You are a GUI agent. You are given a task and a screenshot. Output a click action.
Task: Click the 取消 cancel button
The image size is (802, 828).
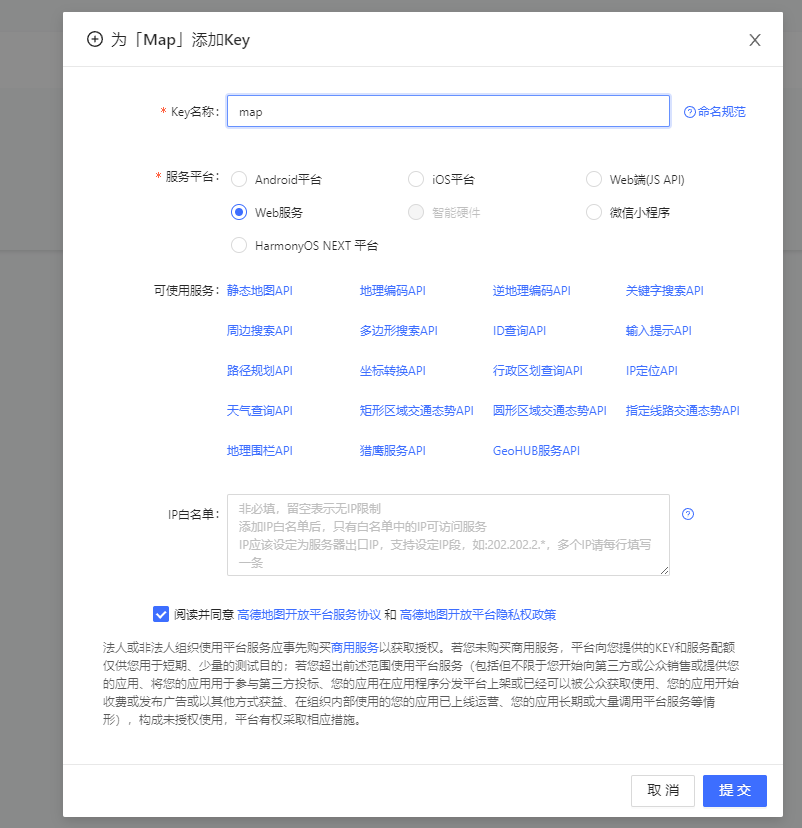663,791
